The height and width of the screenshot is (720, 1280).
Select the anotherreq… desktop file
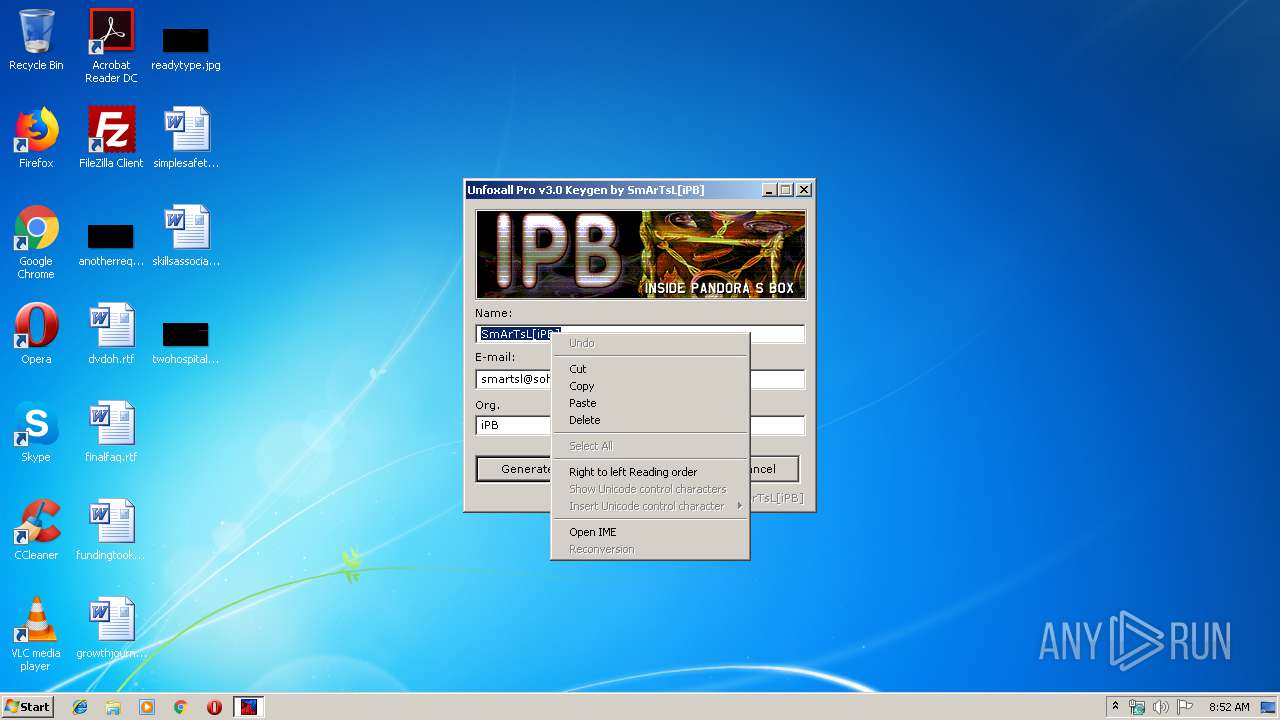tap(111, 246)
